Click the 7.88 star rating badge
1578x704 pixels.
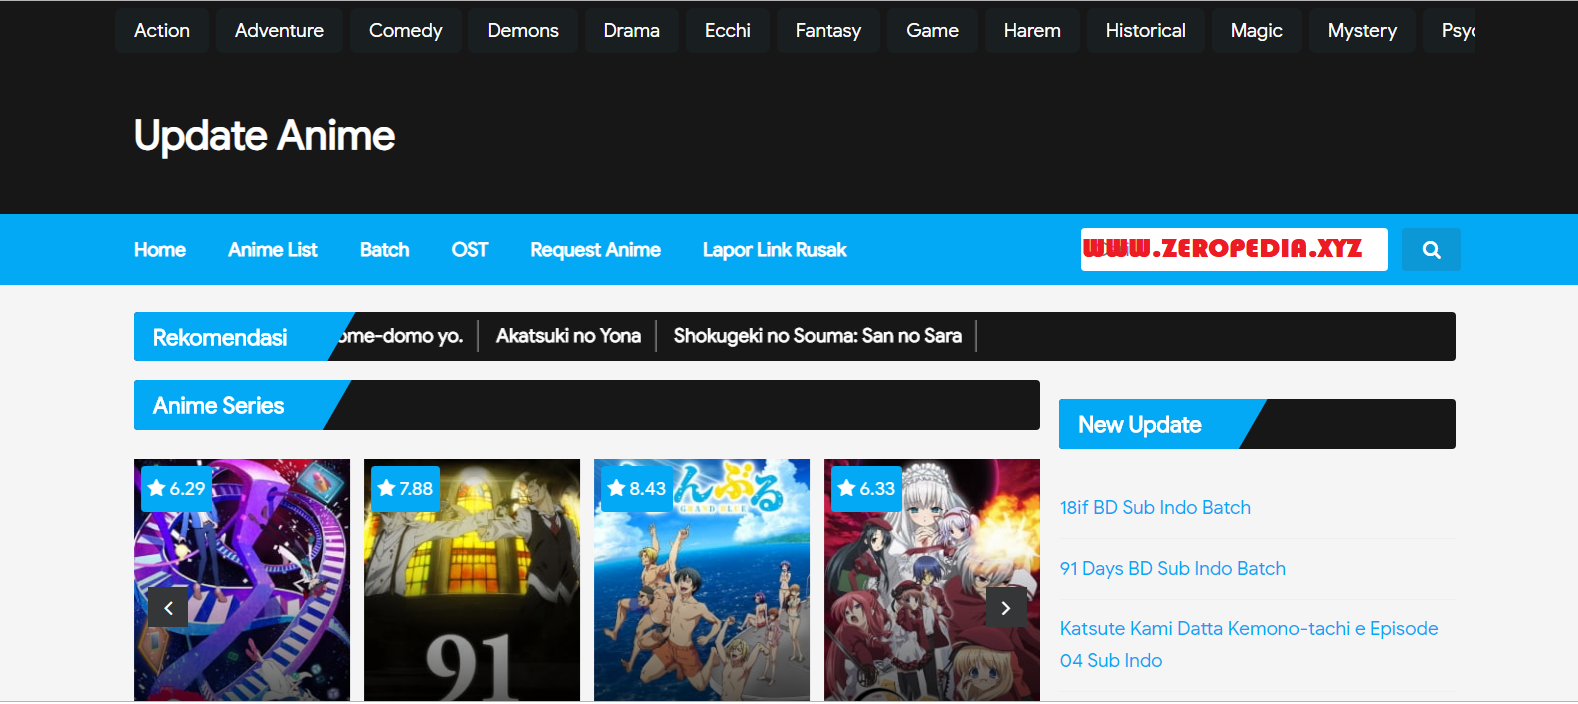[x=406, y=489]
